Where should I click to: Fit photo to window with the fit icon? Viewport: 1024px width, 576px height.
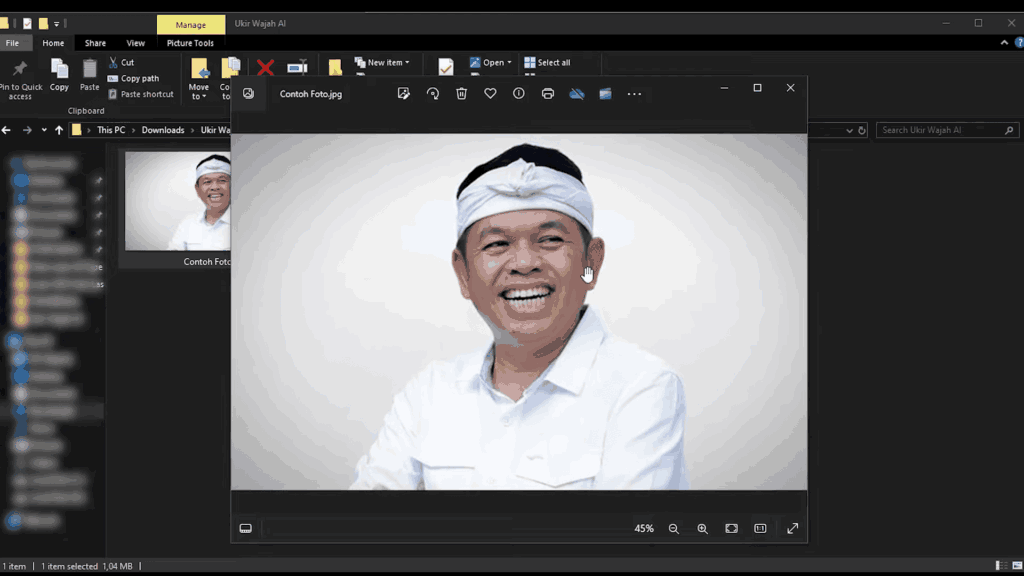(x=731, y=528)
